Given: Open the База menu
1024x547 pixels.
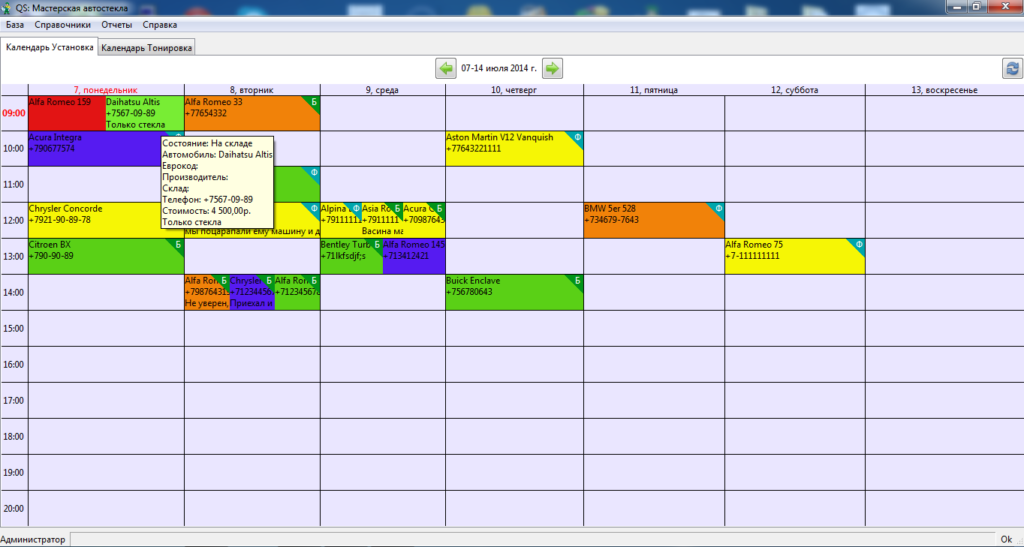Looking at the screenshot, I should coord(15,25).
